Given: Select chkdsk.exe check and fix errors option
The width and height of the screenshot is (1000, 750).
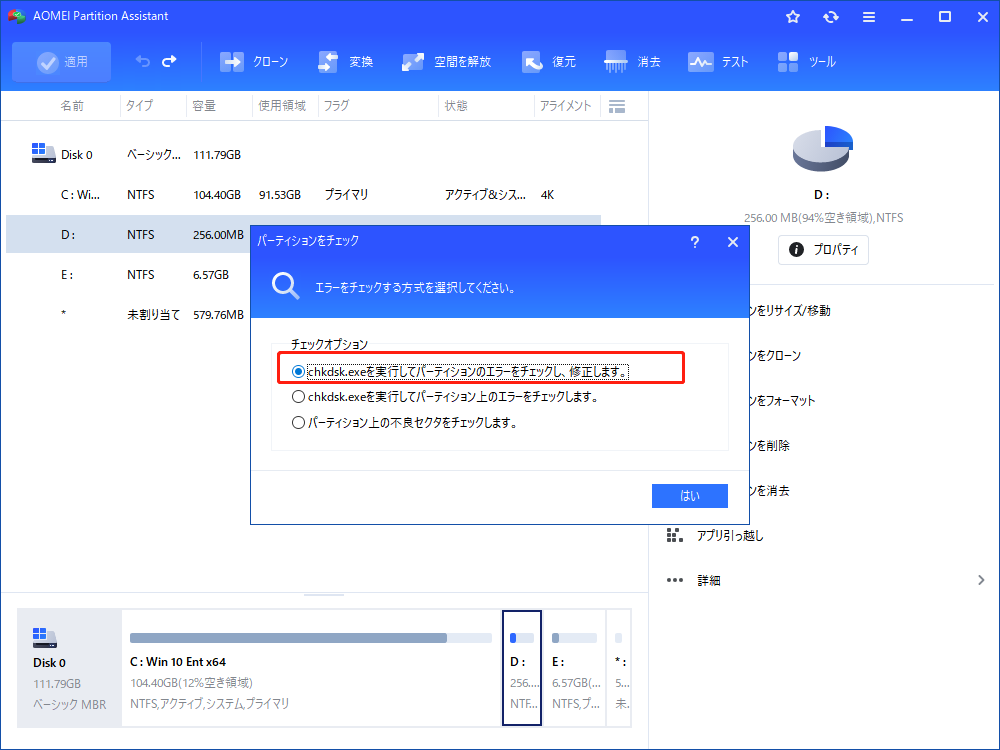Looking at the screenshot, I should pyautogui.click(x=298, y=371).
